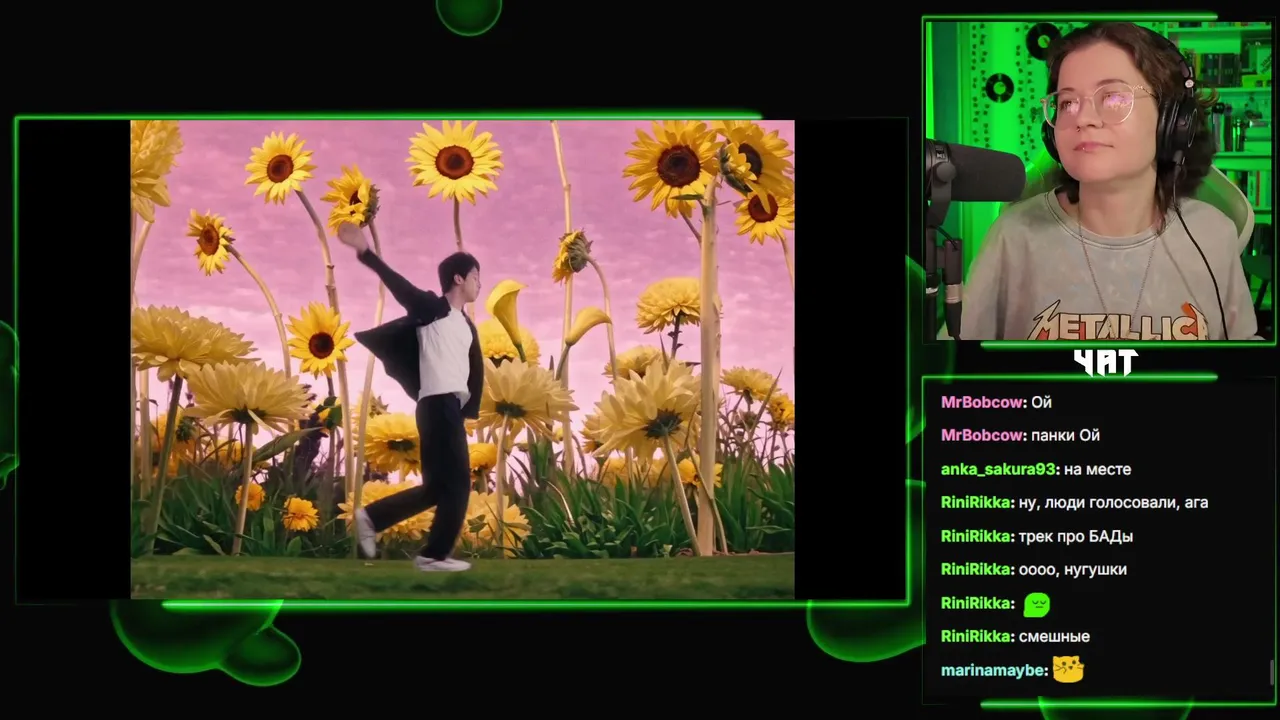Click the message 'ну, люди голосовали, ага'

[x=1114, y=502]
